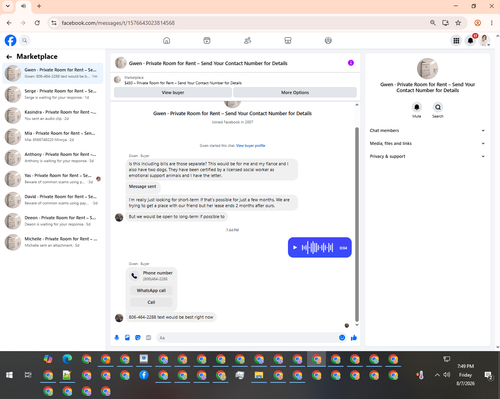Viewport: 500px width, 399px height.
Task: Send a thumbs-up like
Action: (354, 338)
